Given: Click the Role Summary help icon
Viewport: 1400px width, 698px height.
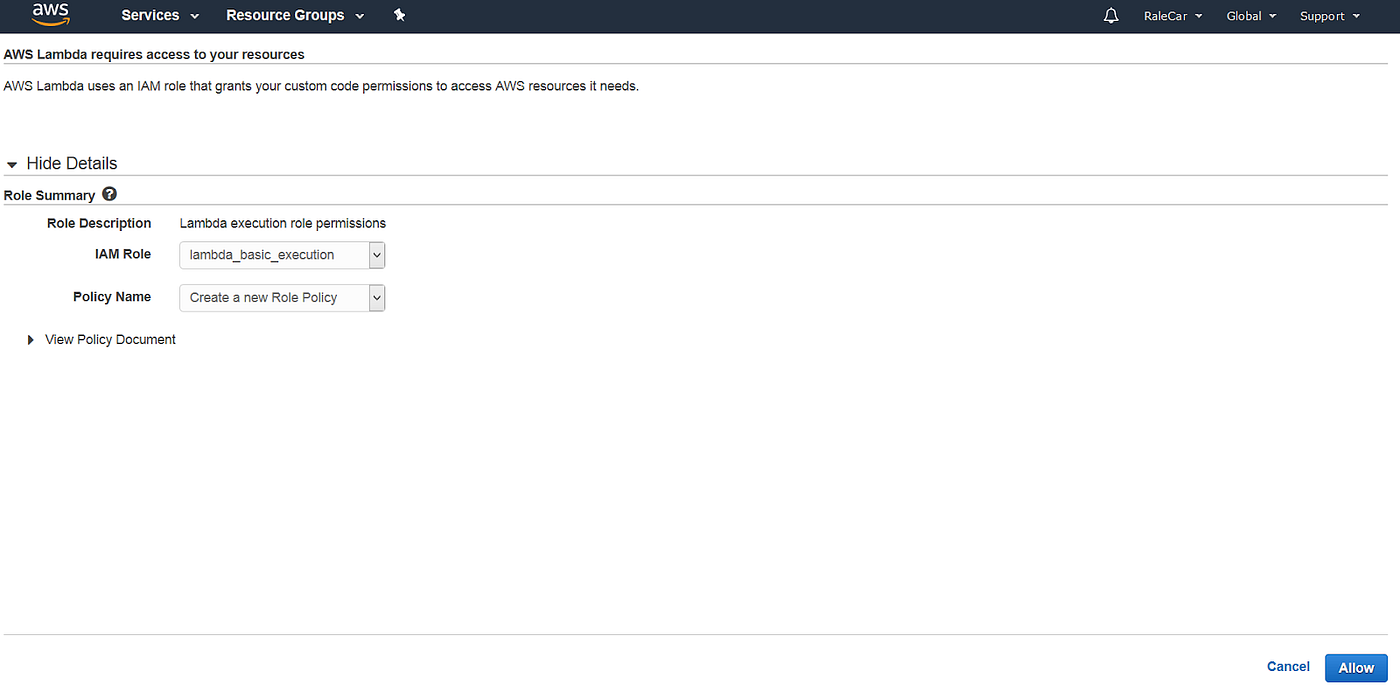Looking at the screenshot, I should [x=110, y=194].
